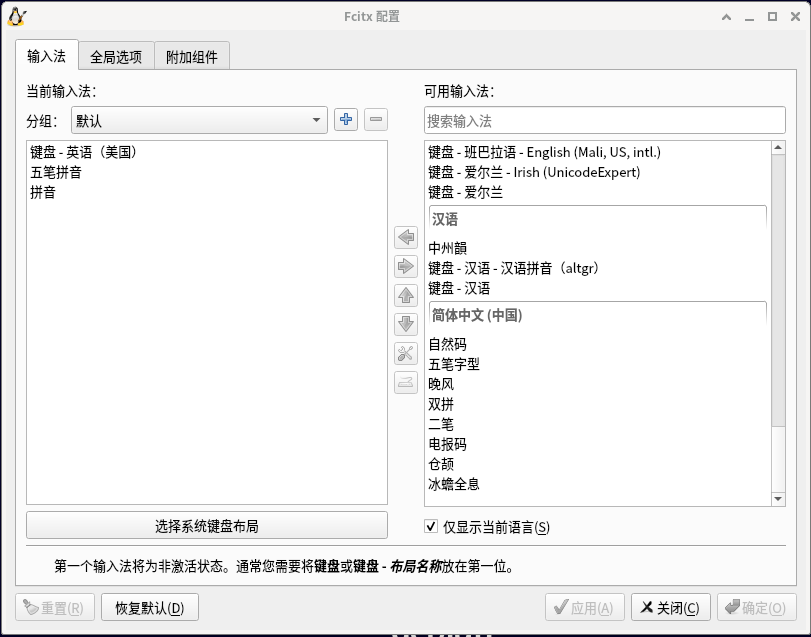Select 二笔 input method
Image resolution: width=811 pixels, height=637 pixels.
(x=598, y=424)
